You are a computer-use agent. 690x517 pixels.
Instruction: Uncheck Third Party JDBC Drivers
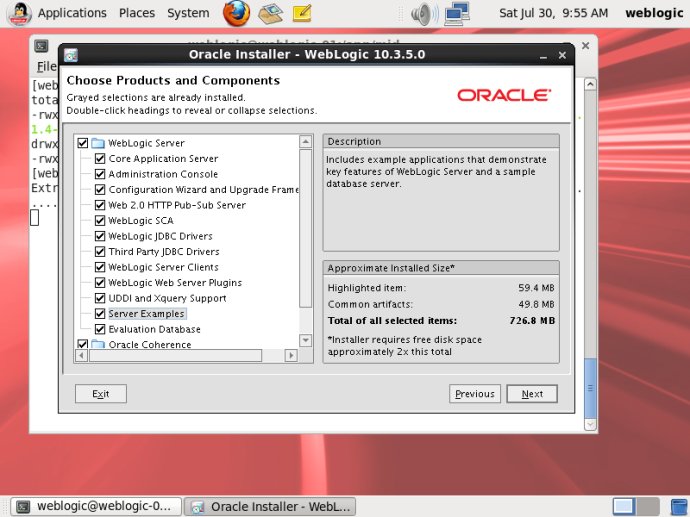[100, 251]
